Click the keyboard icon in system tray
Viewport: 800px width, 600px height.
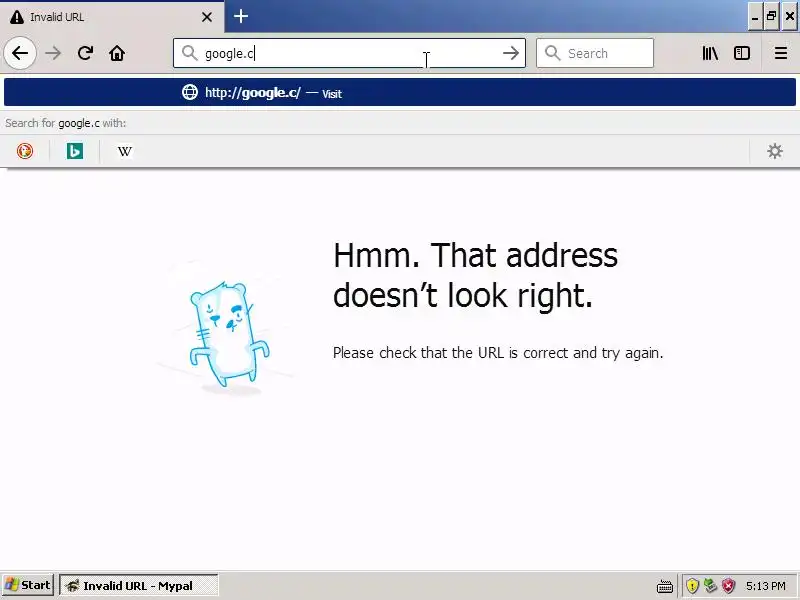click(x=665, y=586)
